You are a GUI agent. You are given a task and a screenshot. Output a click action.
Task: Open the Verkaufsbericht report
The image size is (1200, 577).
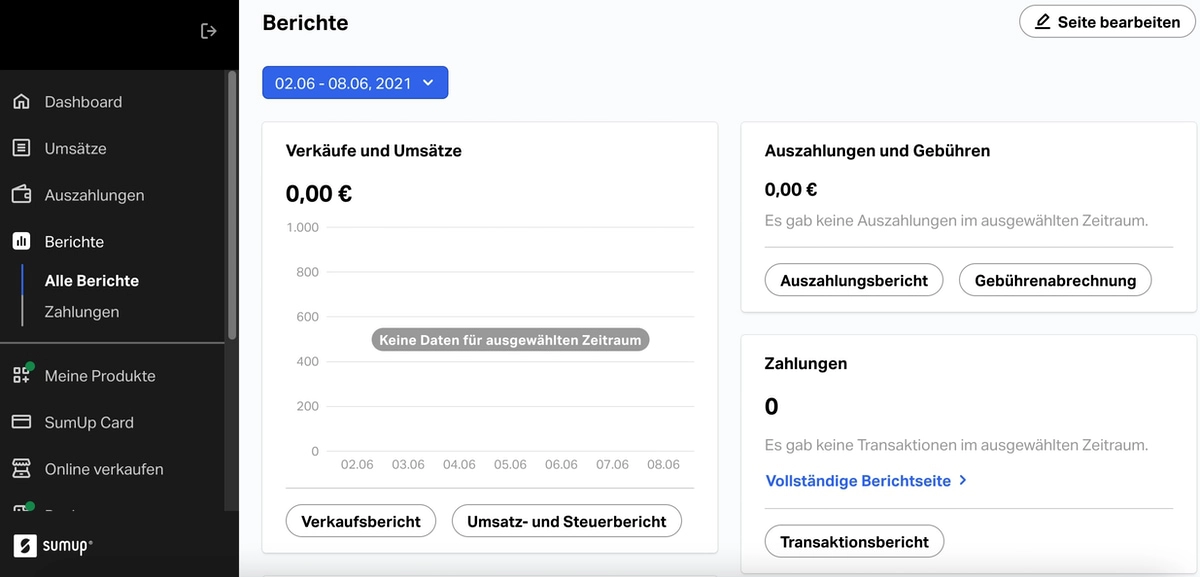pos(361,521)
